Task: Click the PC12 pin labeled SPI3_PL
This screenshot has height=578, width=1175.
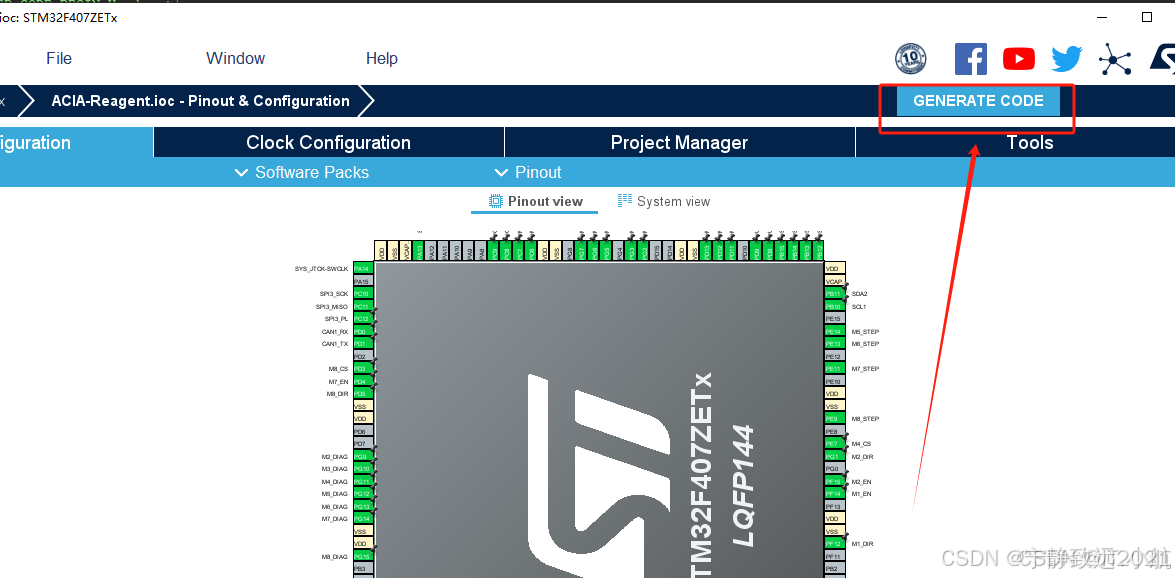Action: [363, 319]
